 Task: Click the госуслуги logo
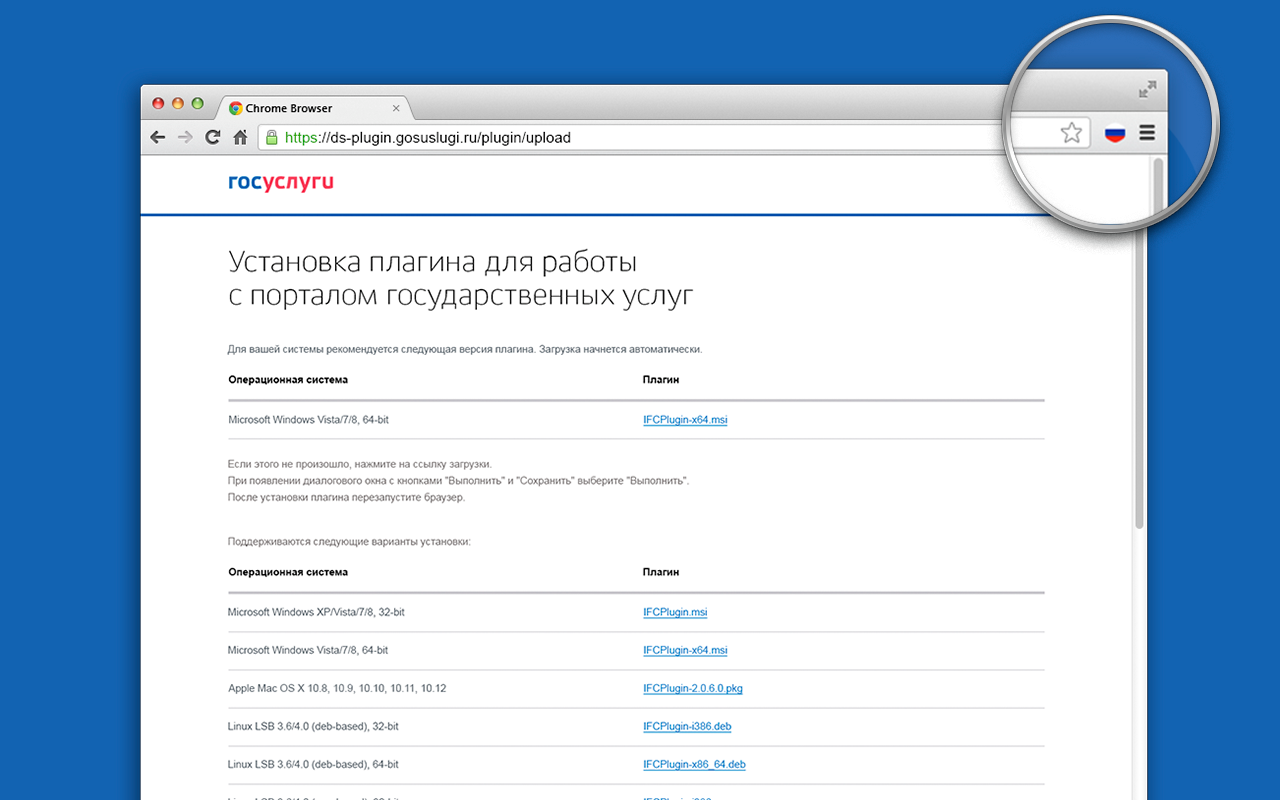[281, 183]
